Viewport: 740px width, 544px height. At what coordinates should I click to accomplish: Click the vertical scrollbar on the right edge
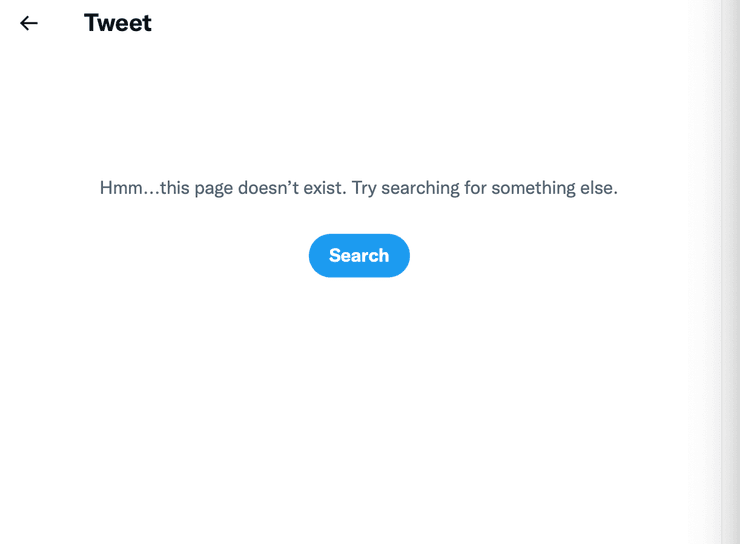pos(730,272)
